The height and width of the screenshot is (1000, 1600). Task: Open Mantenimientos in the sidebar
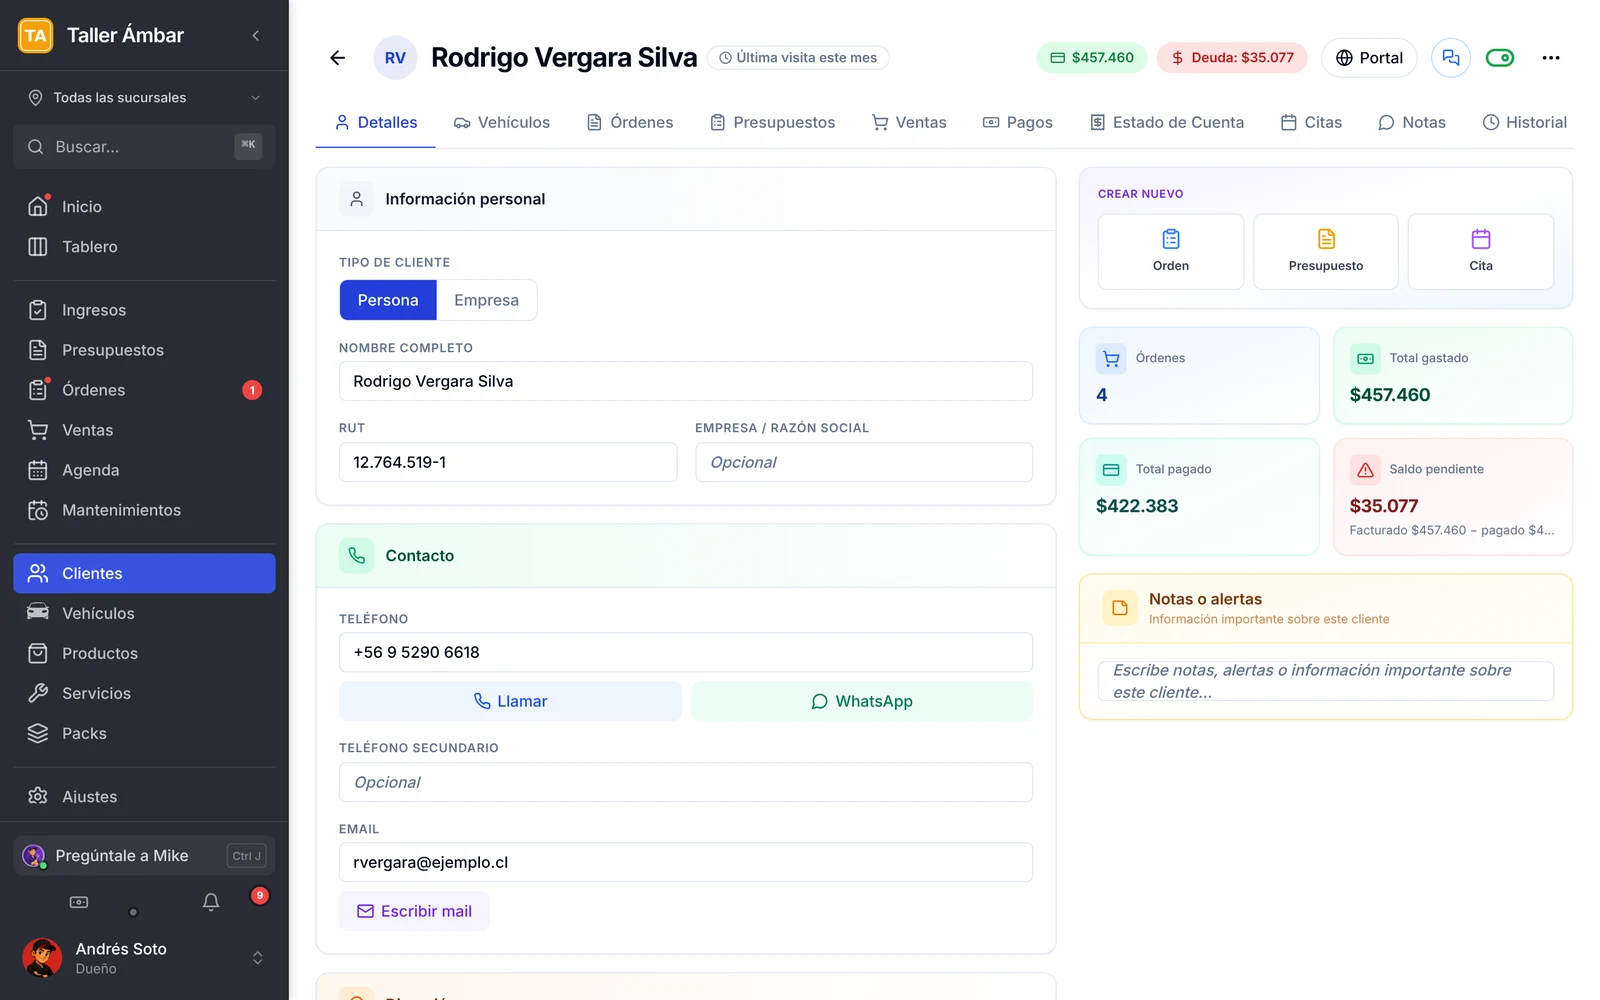(x=145, y=510)
